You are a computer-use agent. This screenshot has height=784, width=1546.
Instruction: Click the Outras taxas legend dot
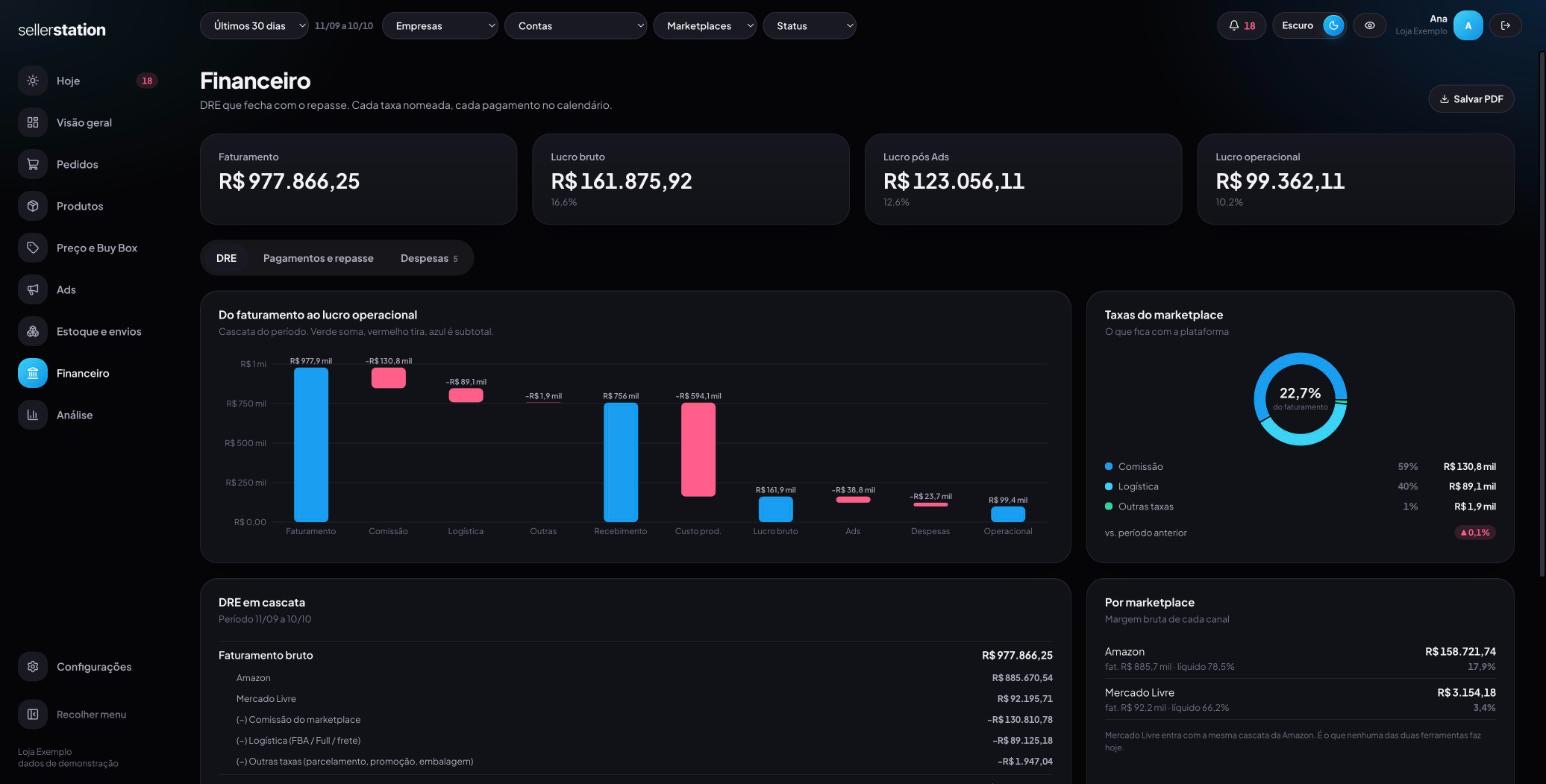1109,507
